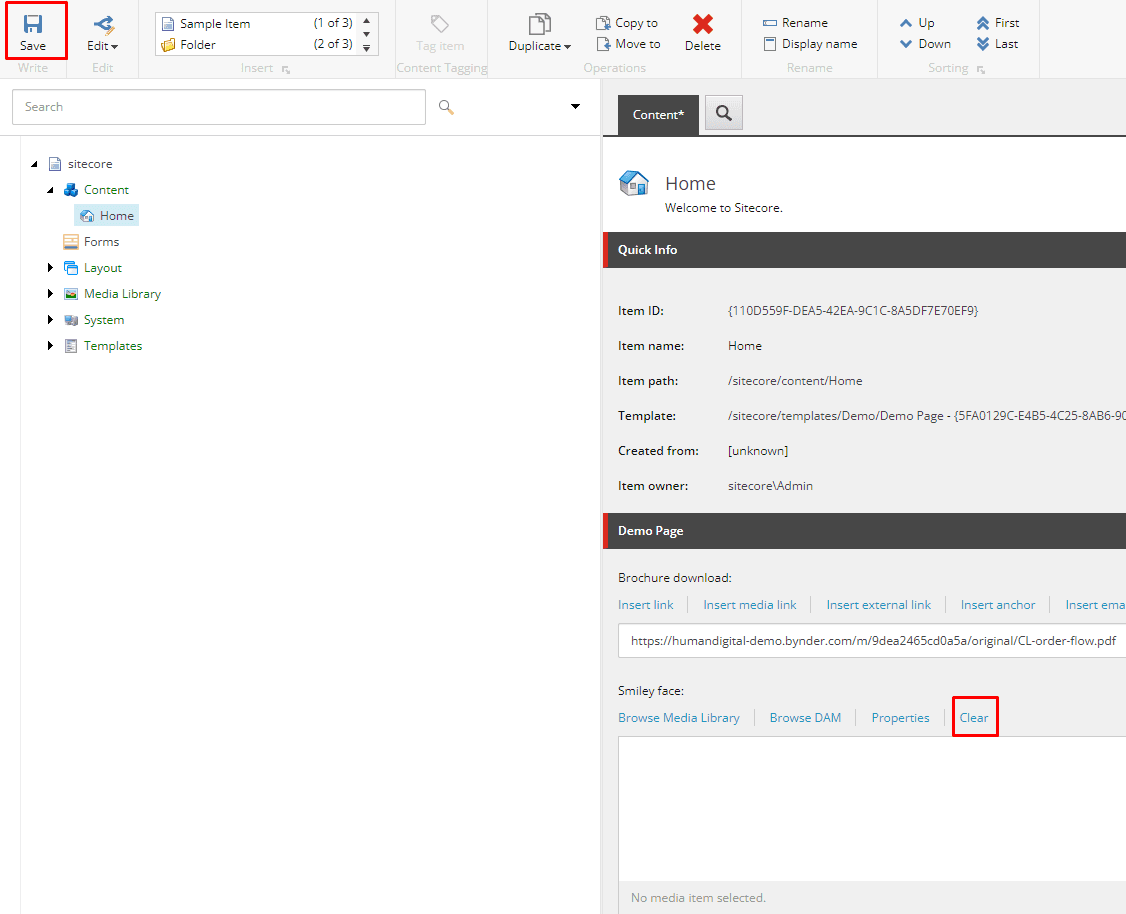Expand the Templates tree node
This screenshot has width=1126, height=914.
51,346
